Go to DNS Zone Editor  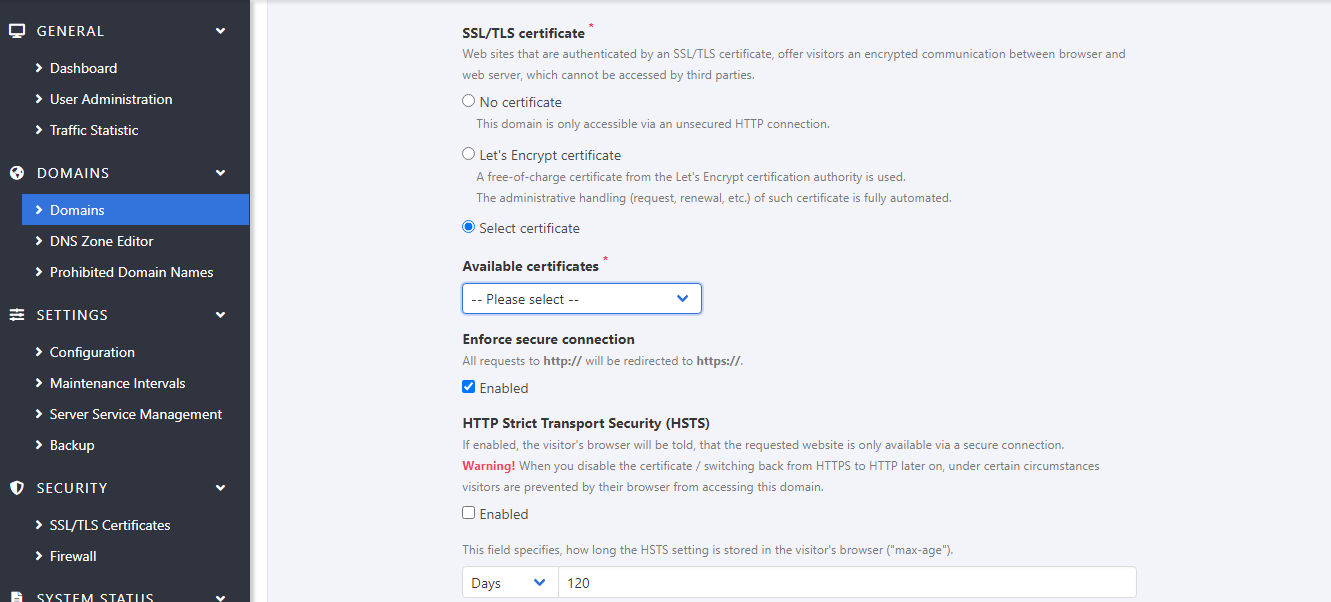[x=101, y=241]
